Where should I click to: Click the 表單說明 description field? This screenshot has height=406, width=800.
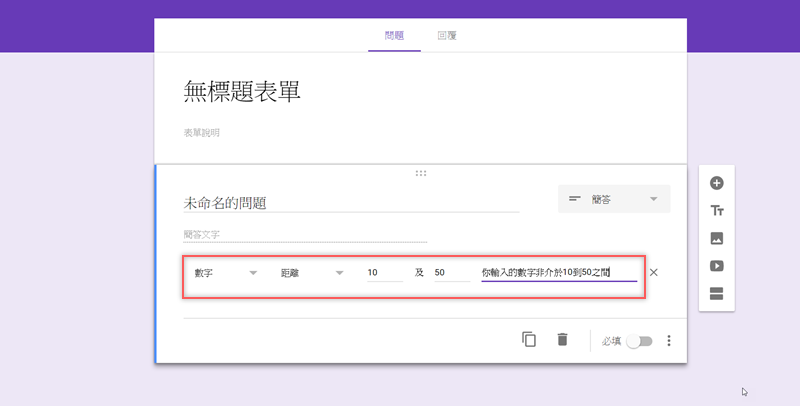click(202, 132)
